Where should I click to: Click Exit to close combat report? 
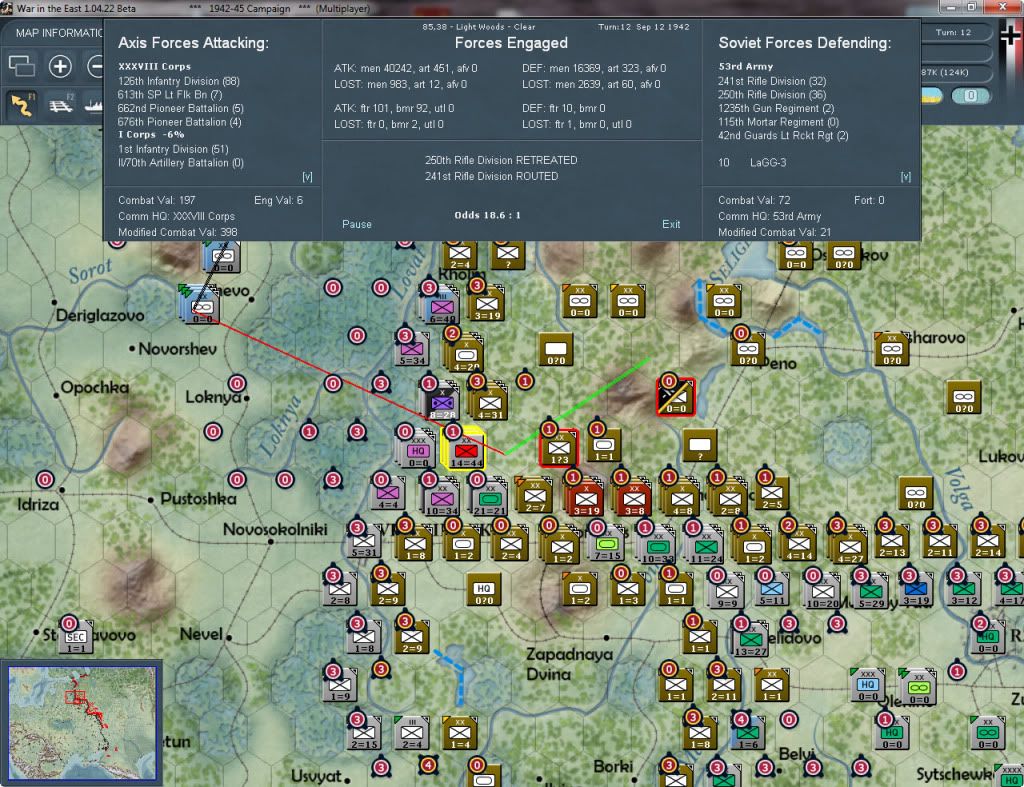point(671,224)
